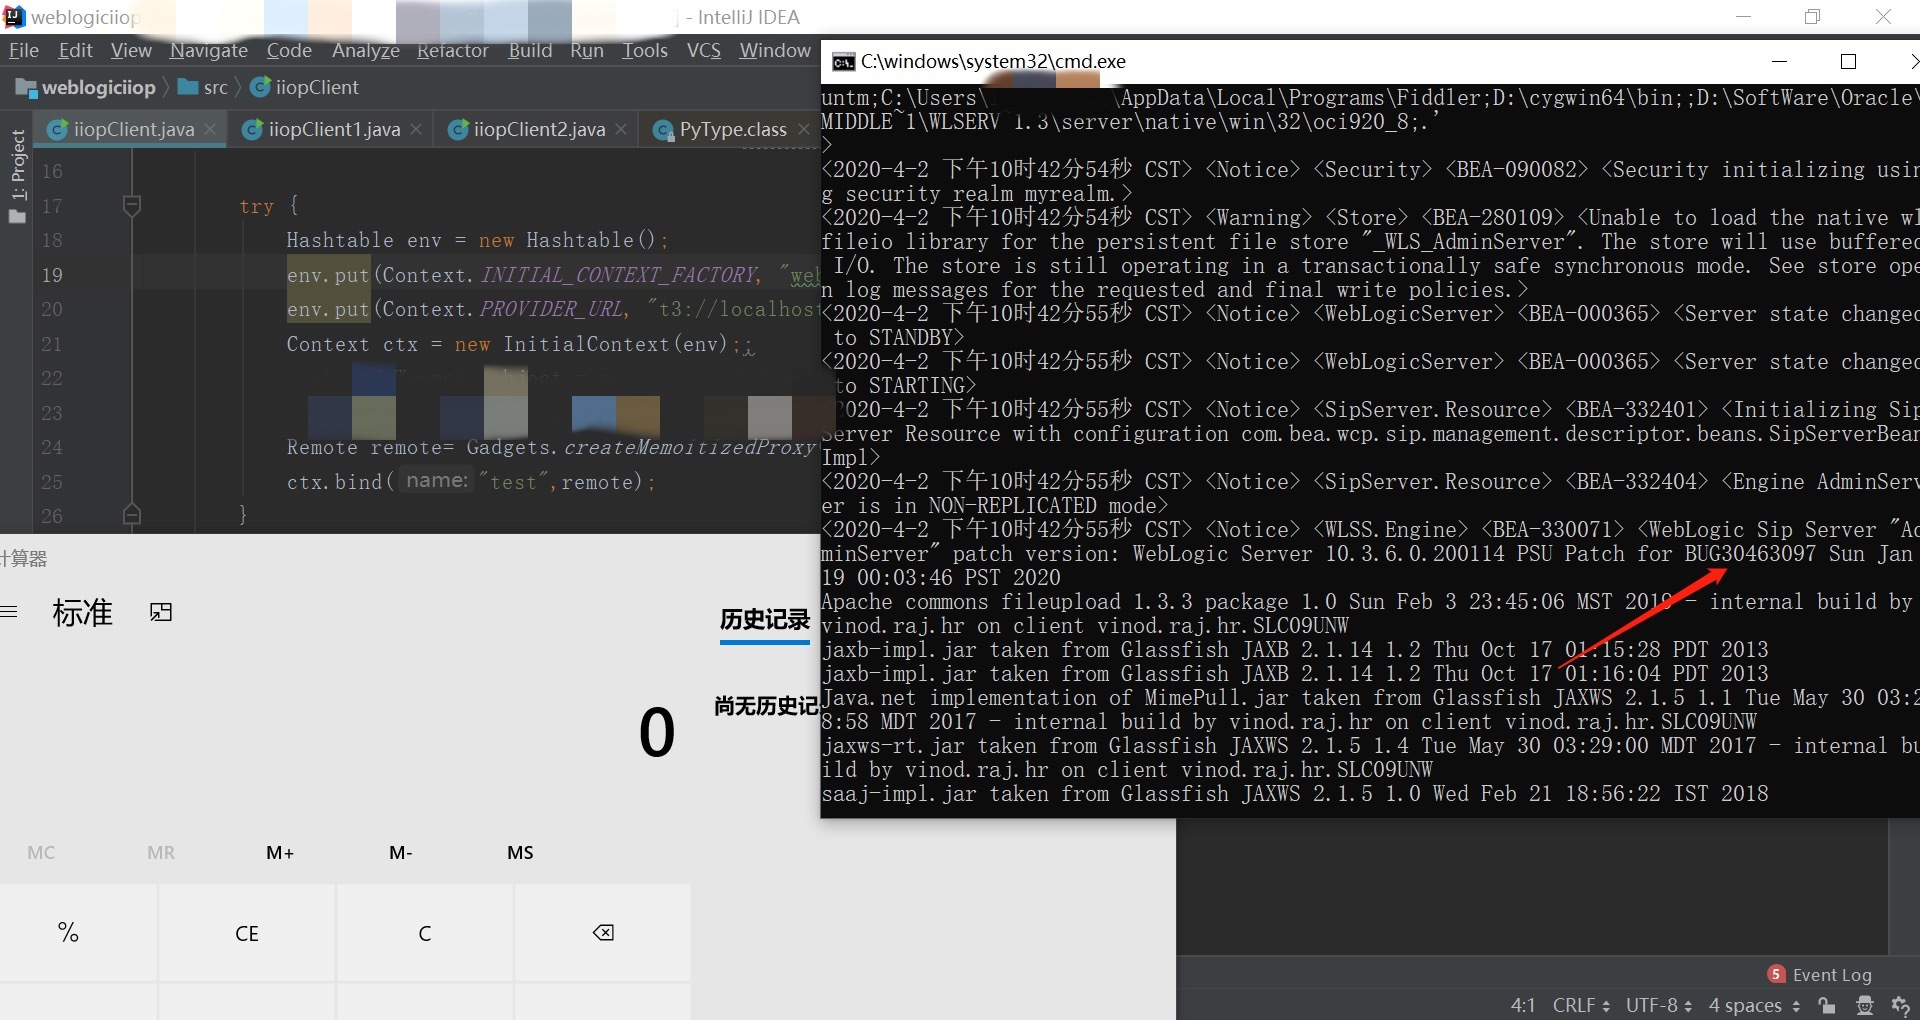Switch to the iiopClient1.java tab

click(x=334, y=129)
